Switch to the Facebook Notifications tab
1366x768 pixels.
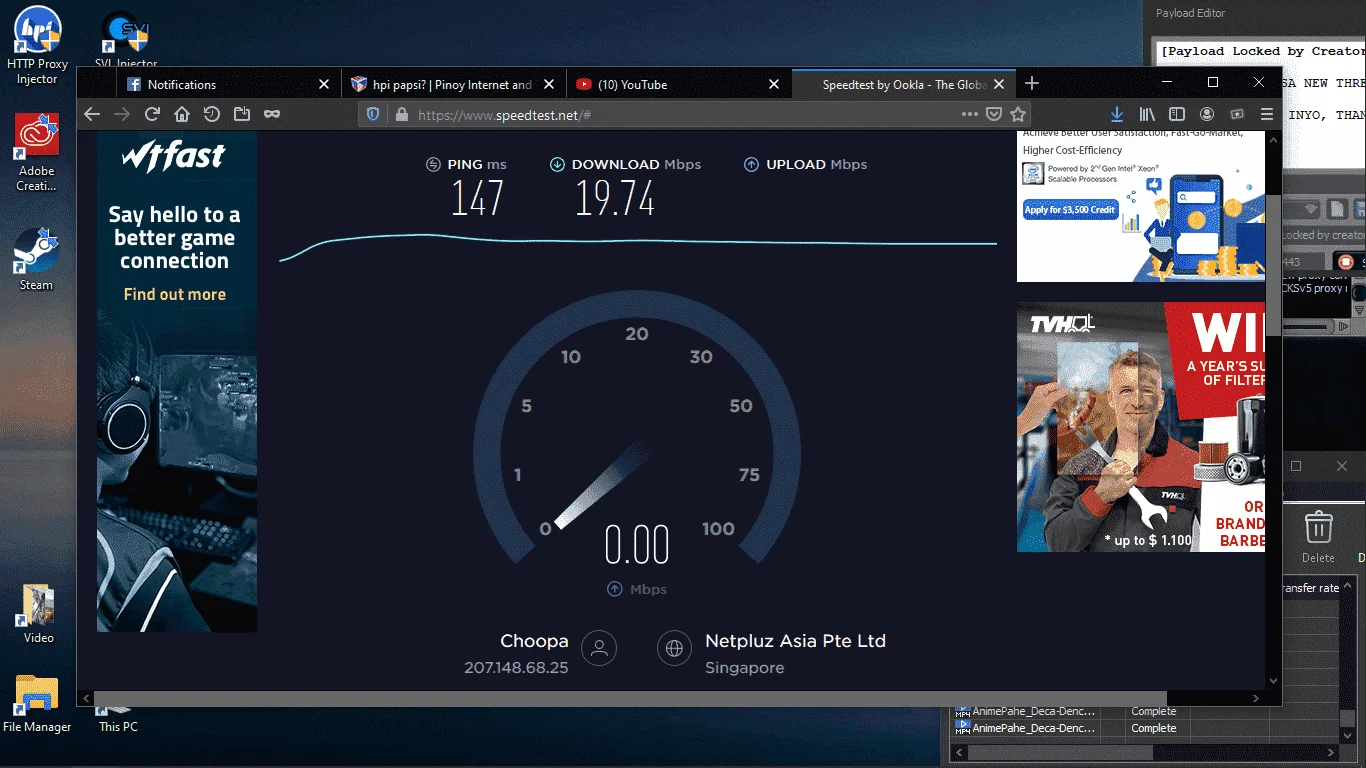[x=229, y=85]
